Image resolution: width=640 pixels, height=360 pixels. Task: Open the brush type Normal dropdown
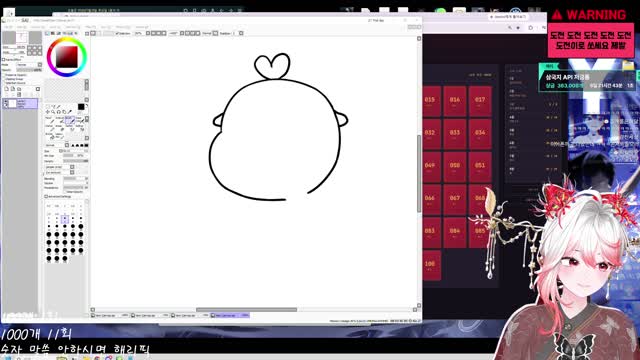pyautogui.click(x=57, y=145)
